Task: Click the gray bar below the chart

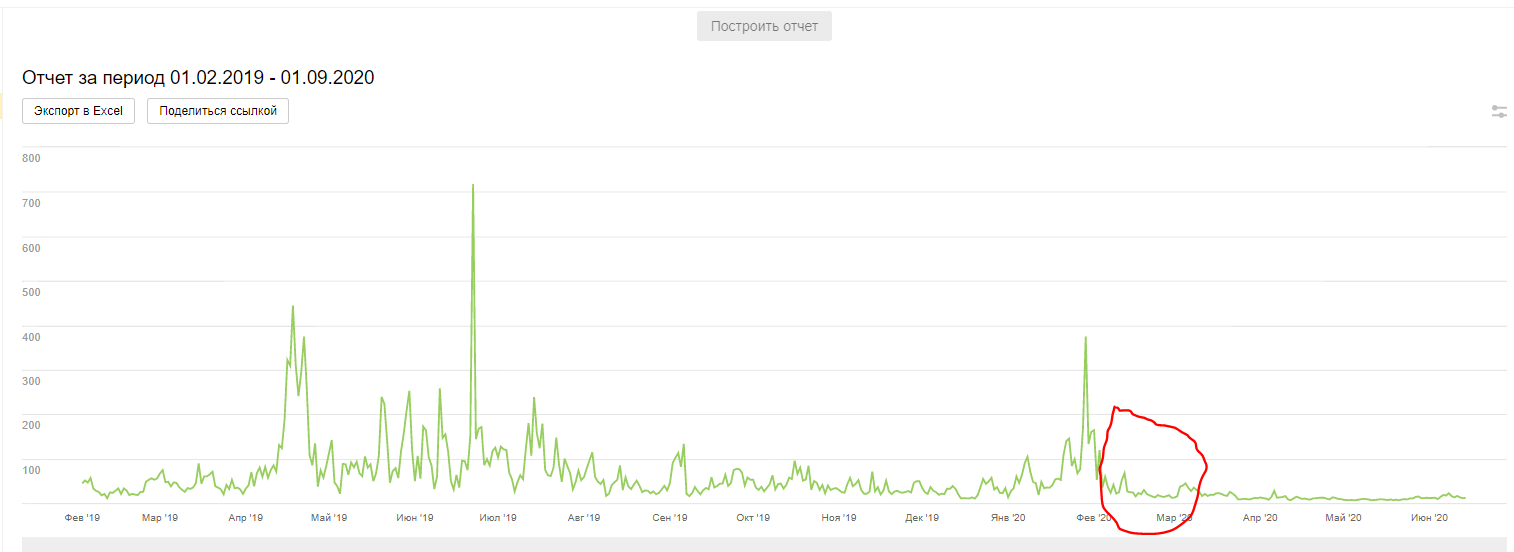Action: (x=760, y=544)
